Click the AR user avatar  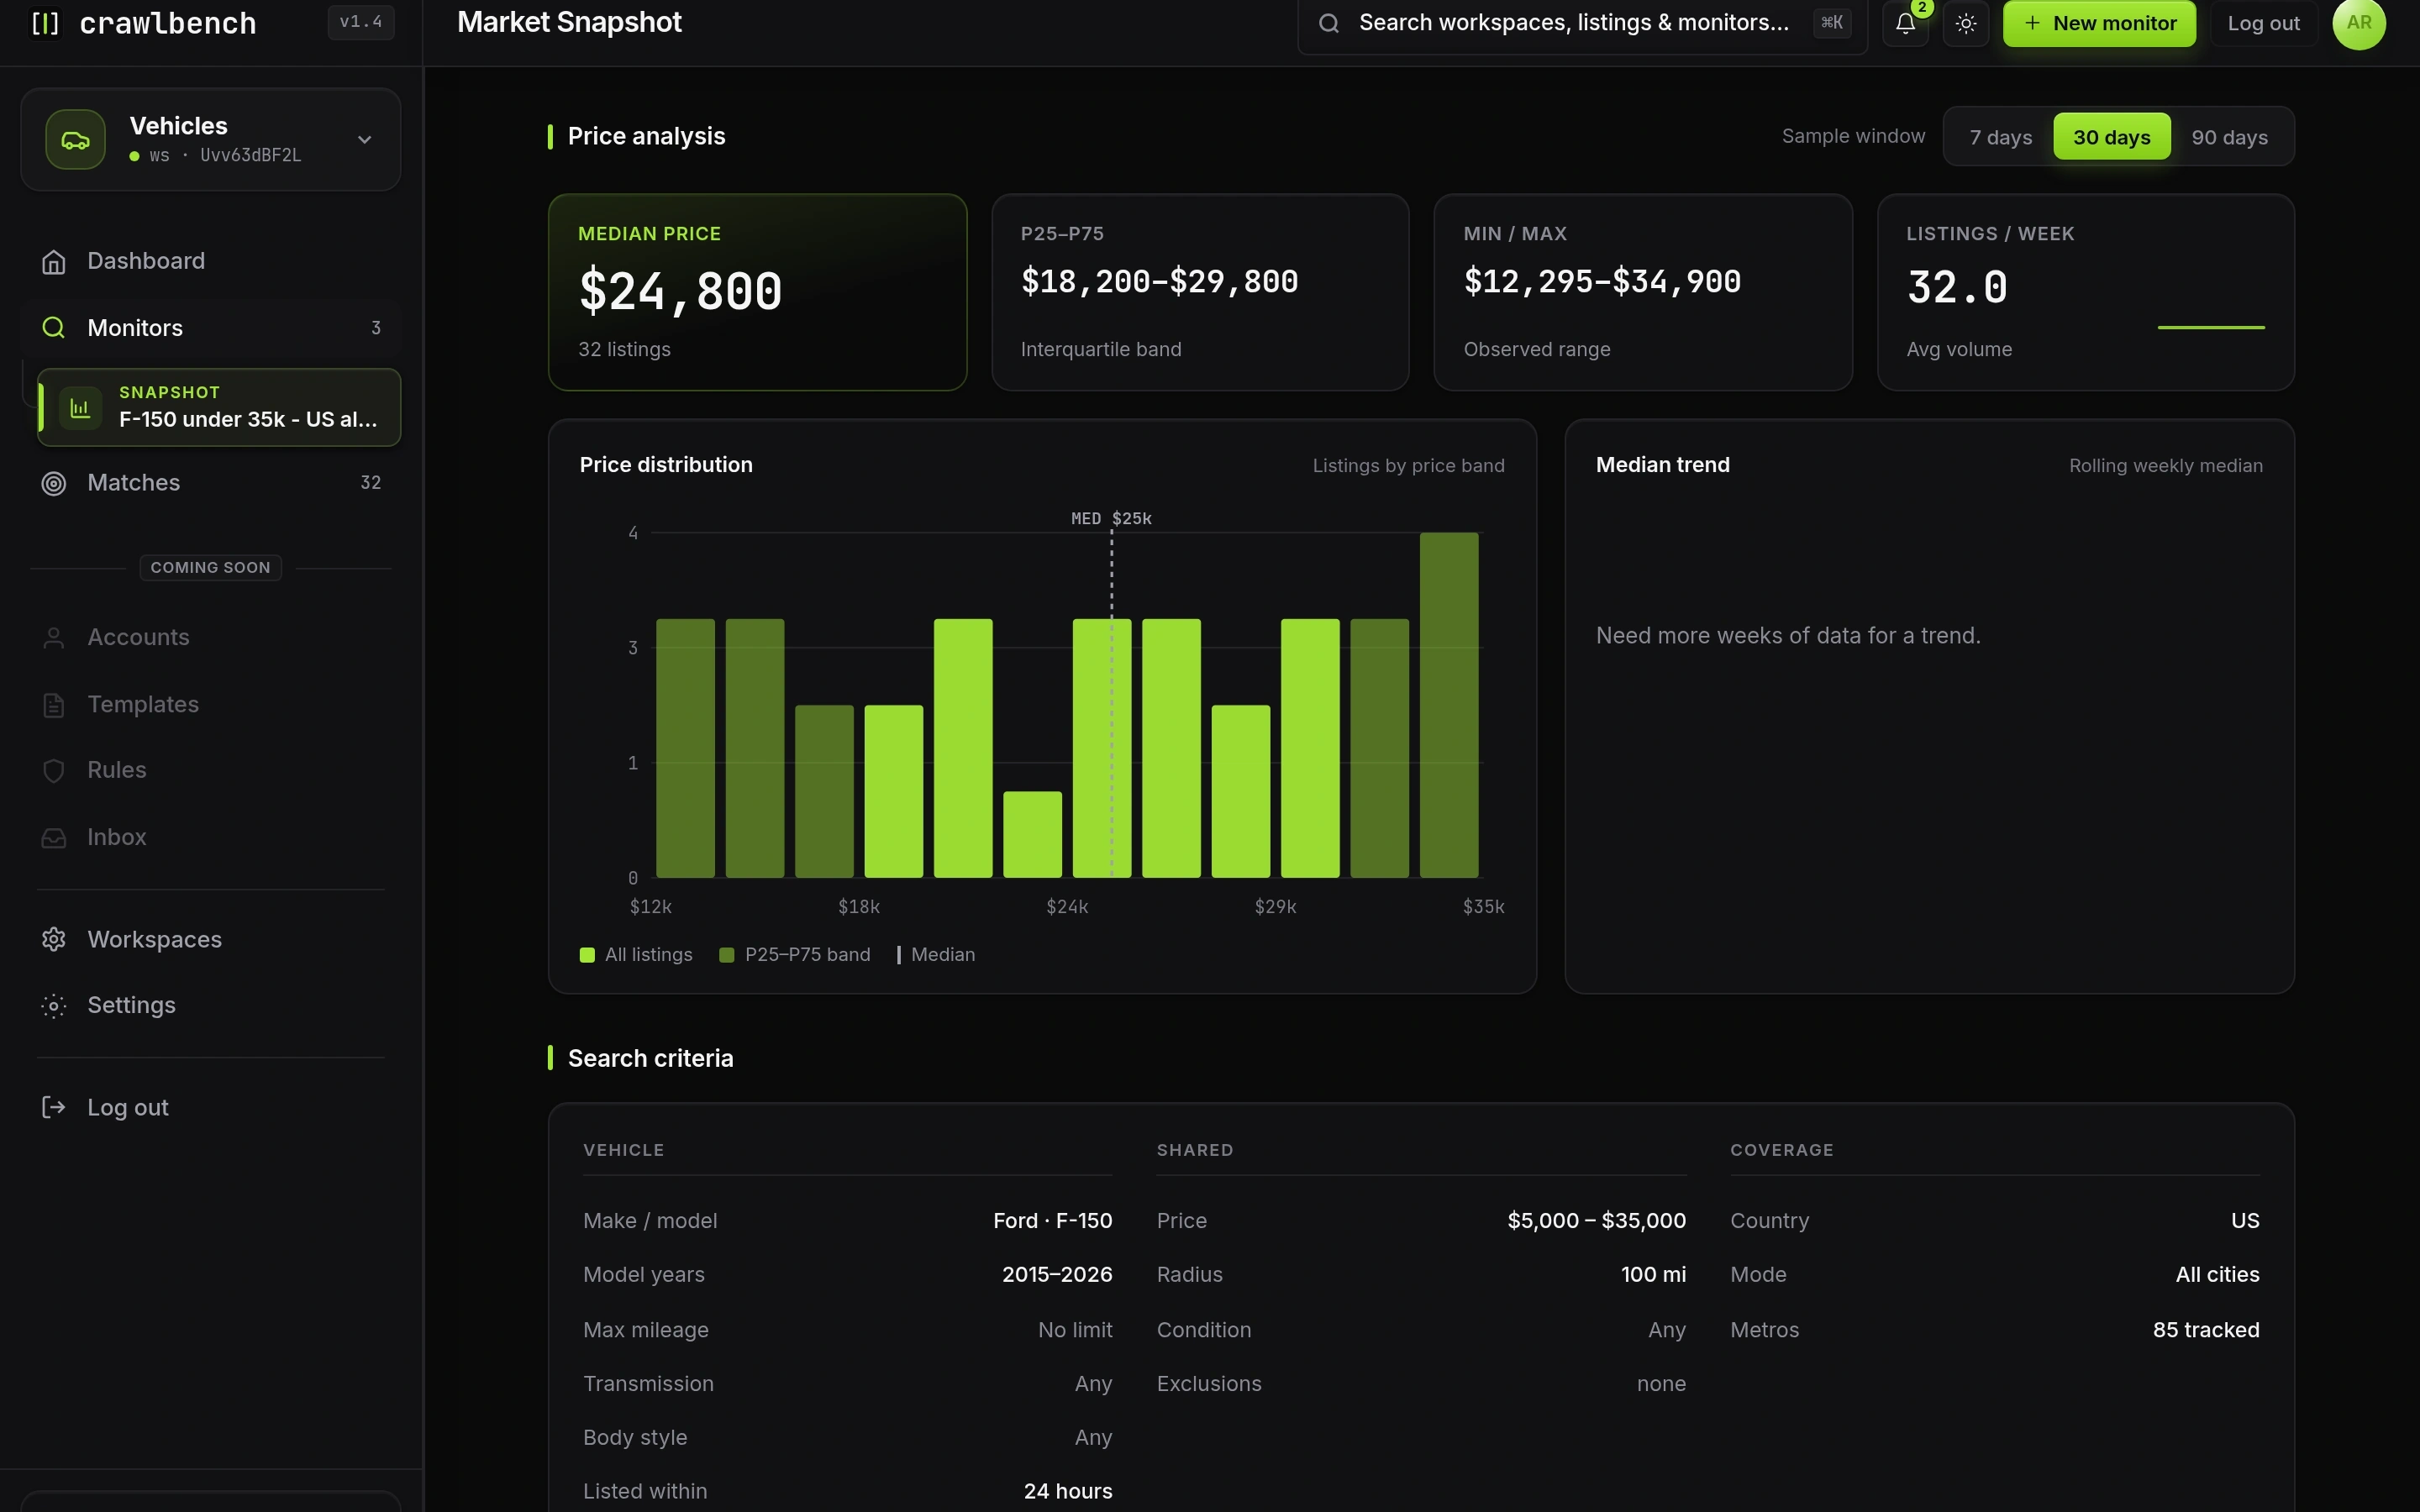[2359, 23]
